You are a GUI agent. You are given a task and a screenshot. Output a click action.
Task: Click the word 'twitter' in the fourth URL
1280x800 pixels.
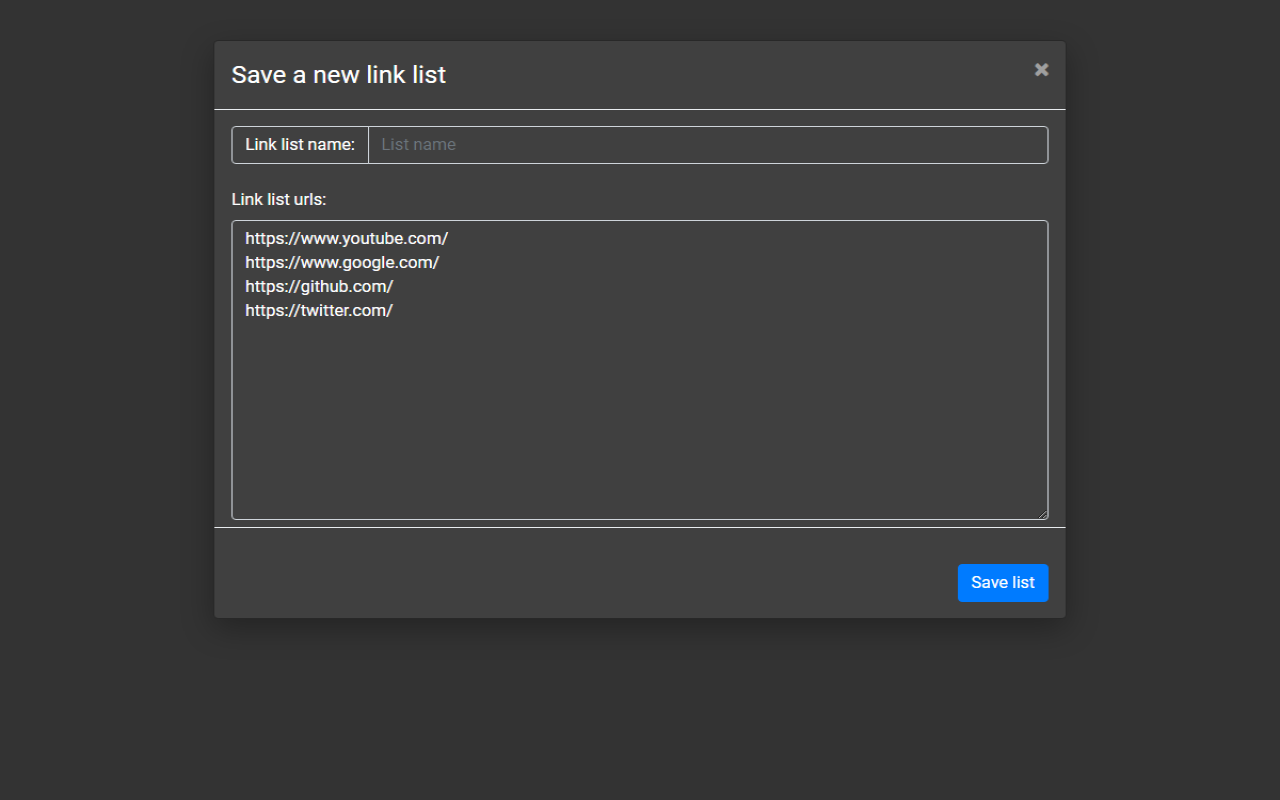click(x=327, y=310)
